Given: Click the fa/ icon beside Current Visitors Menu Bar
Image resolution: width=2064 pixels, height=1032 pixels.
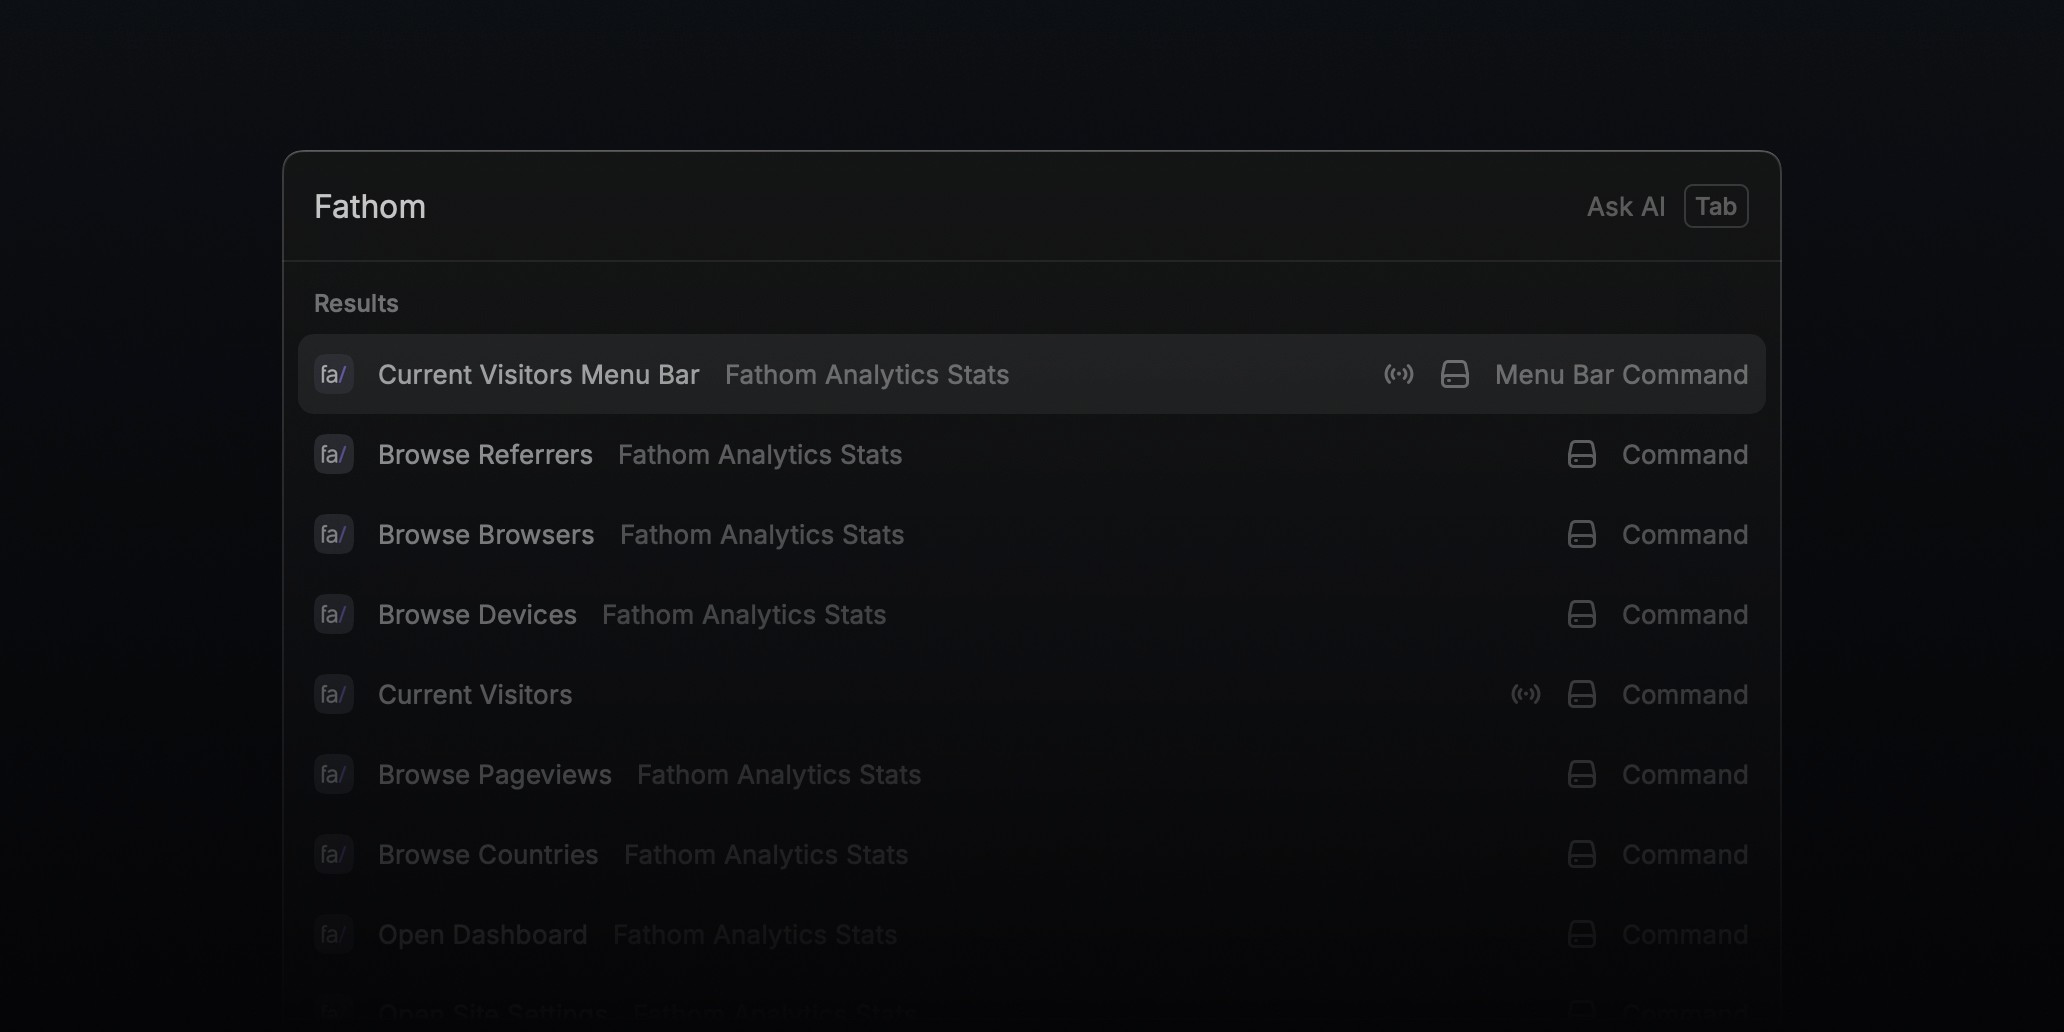Looking at the screenshot, I should point(333,374).
